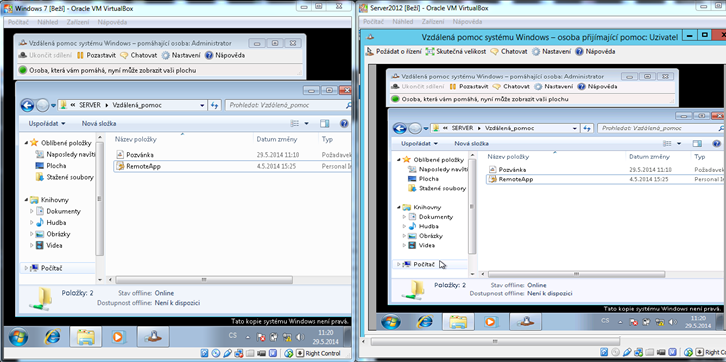
Task: Click Skutečná velikost in the Server2012 helper toolbar
Action: click(x=456, y=51)
